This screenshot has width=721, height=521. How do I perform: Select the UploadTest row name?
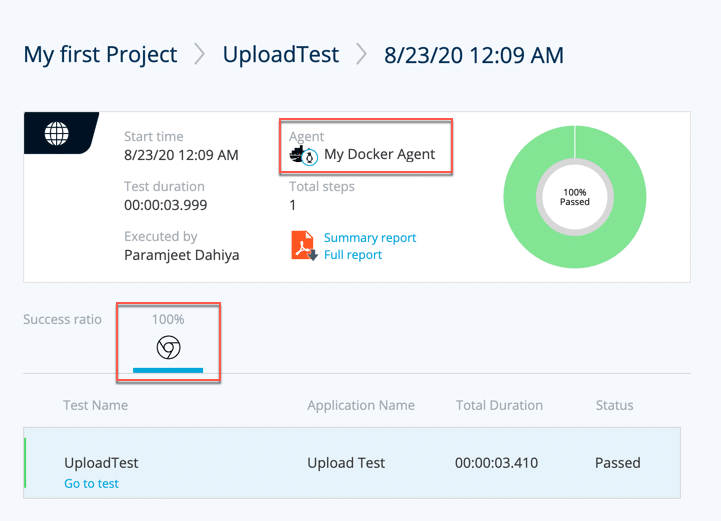click(101, 463)
